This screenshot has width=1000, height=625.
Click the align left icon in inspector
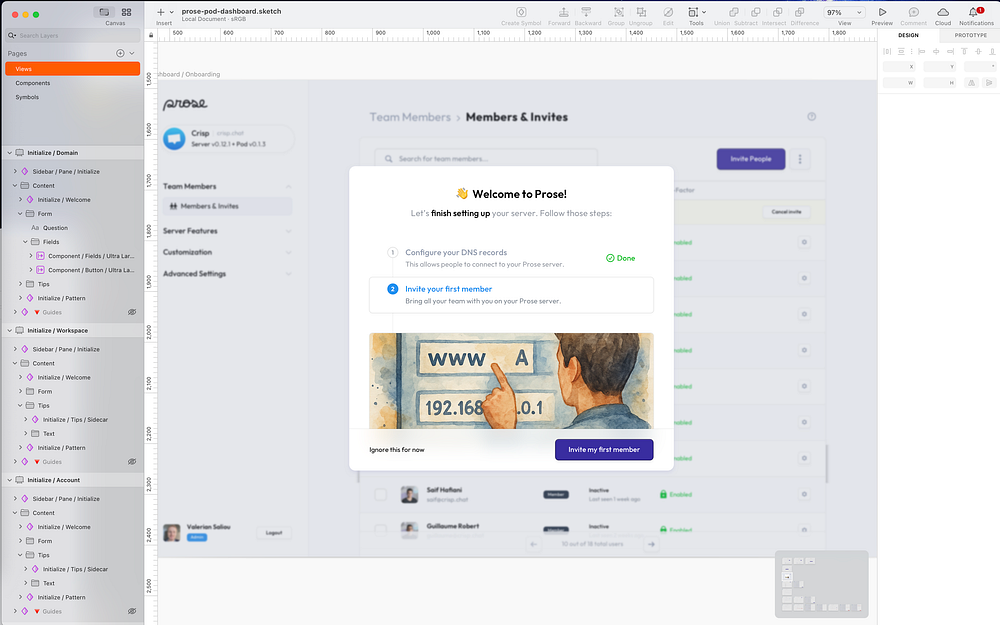tap(922, 51)
